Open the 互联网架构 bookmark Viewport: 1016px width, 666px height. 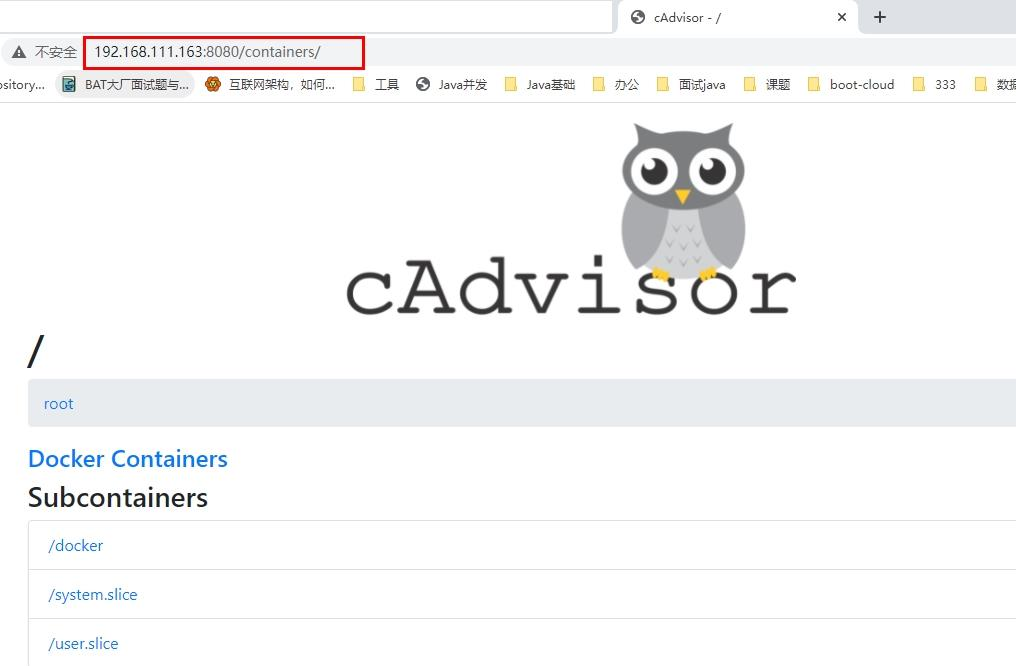tap(271, 85)
